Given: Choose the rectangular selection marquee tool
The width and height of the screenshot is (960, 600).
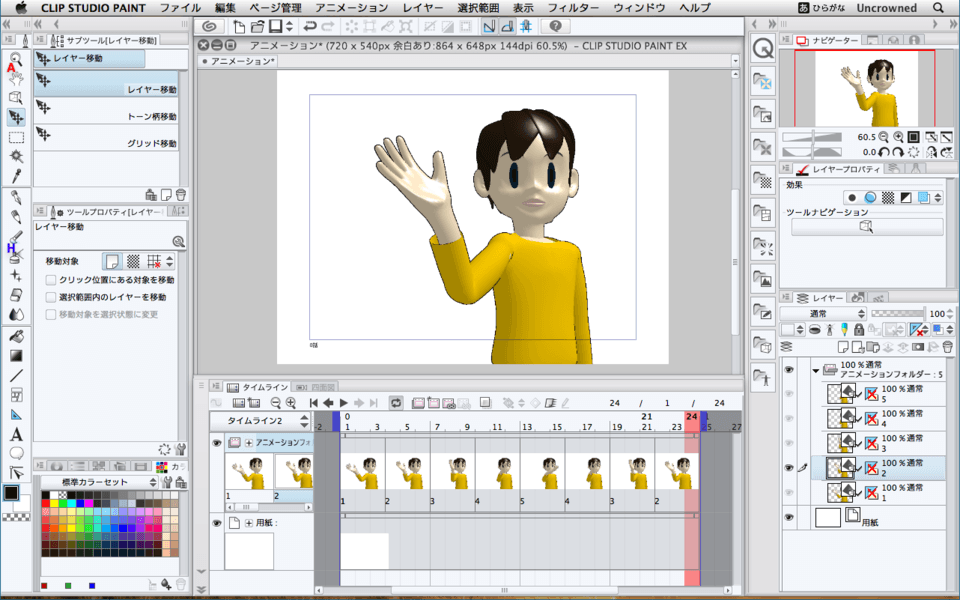Looking at the screenshot, I should [16, 137].
